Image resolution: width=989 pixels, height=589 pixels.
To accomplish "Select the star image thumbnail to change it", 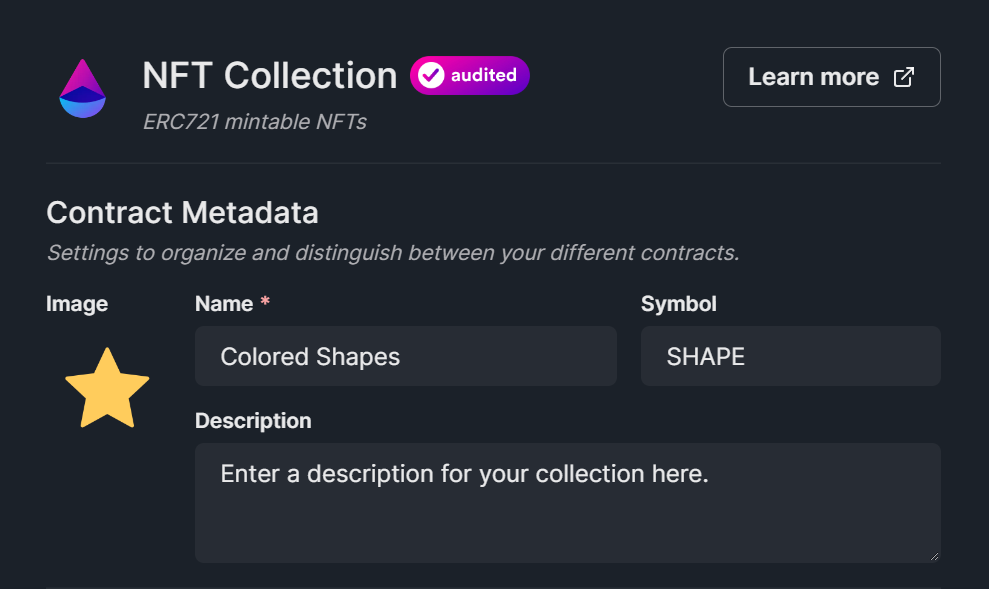I will click(106, 388).
